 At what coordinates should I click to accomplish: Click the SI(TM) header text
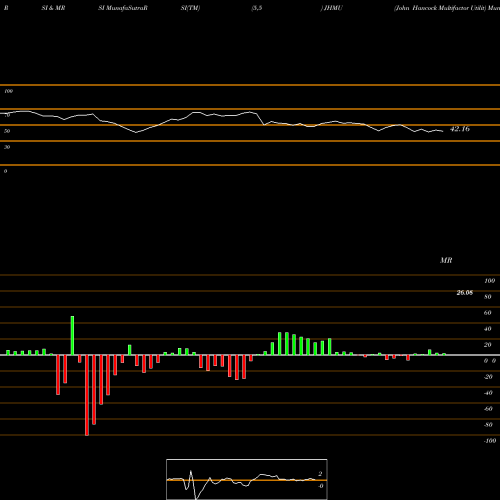190,8
